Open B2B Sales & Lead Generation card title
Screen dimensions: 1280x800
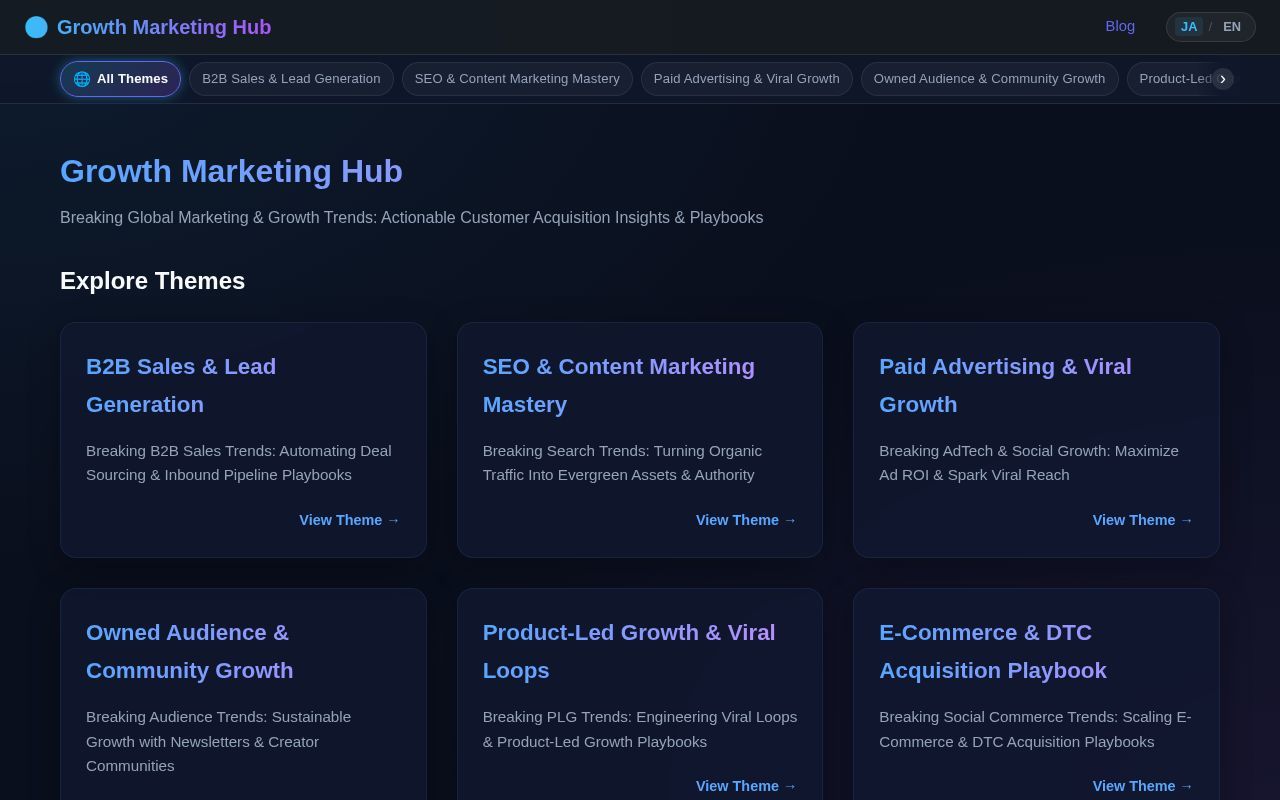(181, 386)
